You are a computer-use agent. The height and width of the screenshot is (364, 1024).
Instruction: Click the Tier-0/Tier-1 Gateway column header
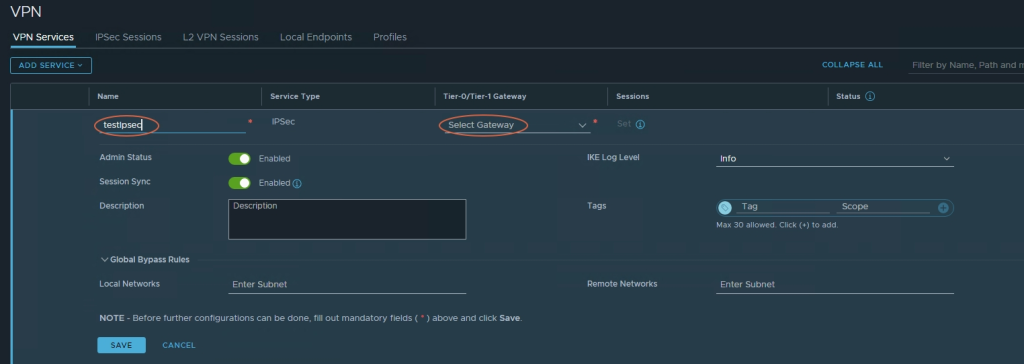[x=485, y=97]
